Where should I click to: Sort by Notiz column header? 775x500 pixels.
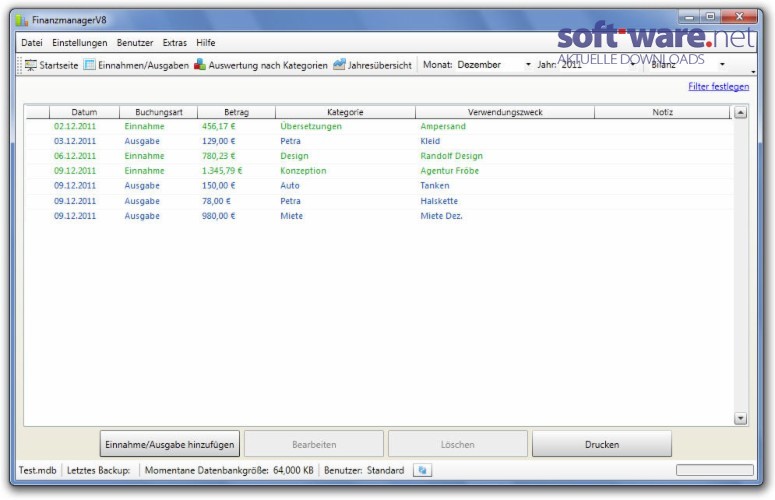coord(662,112)
